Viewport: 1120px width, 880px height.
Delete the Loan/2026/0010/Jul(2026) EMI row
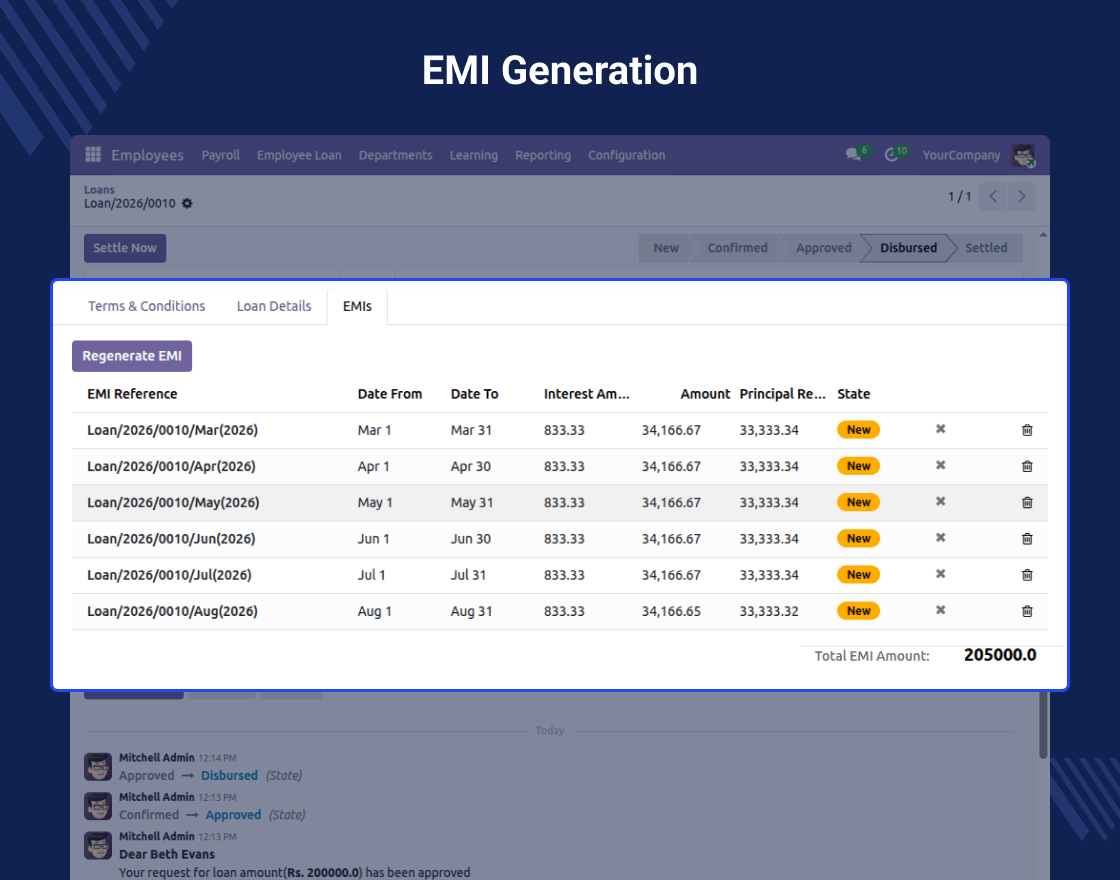tap(1027, 575)
